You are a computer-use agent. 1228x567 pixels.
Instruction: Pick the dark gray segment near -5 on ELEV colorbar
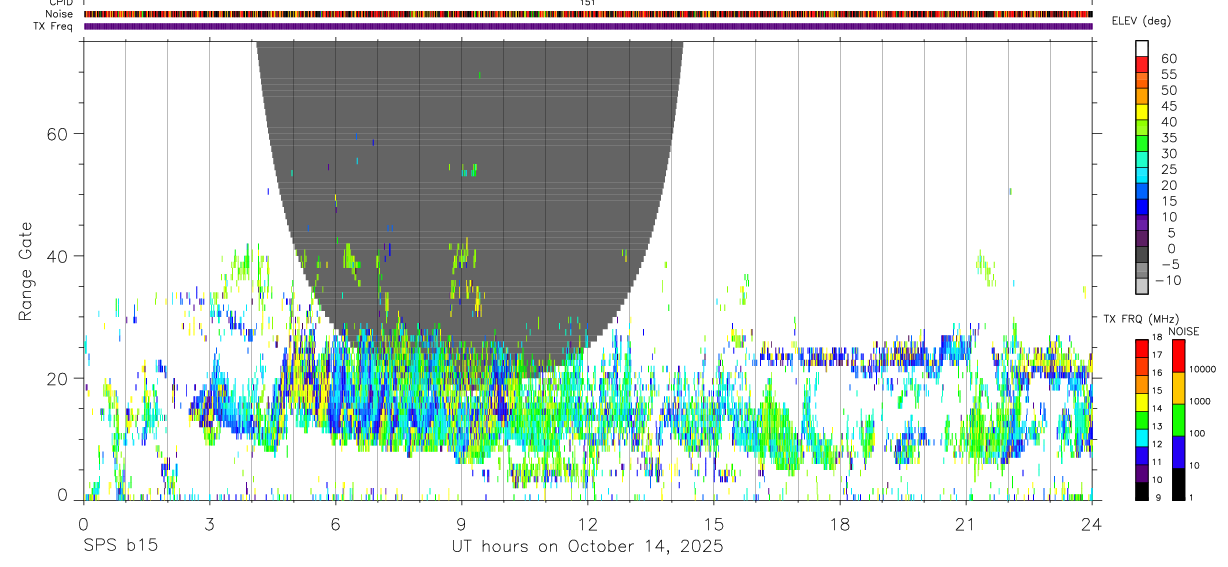[1142, 253]
